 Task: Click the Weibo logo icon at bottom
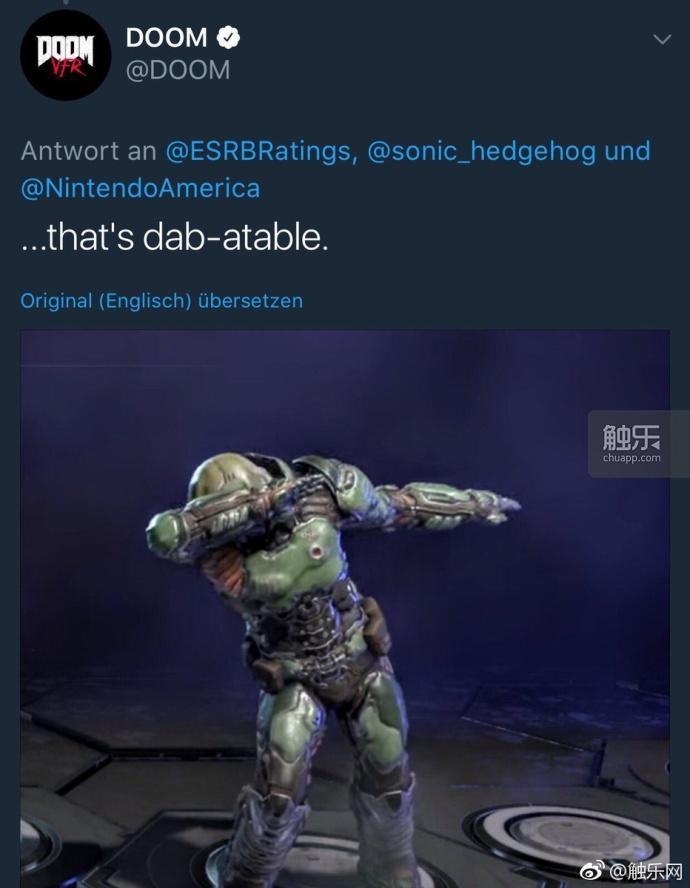coord(594,871)
